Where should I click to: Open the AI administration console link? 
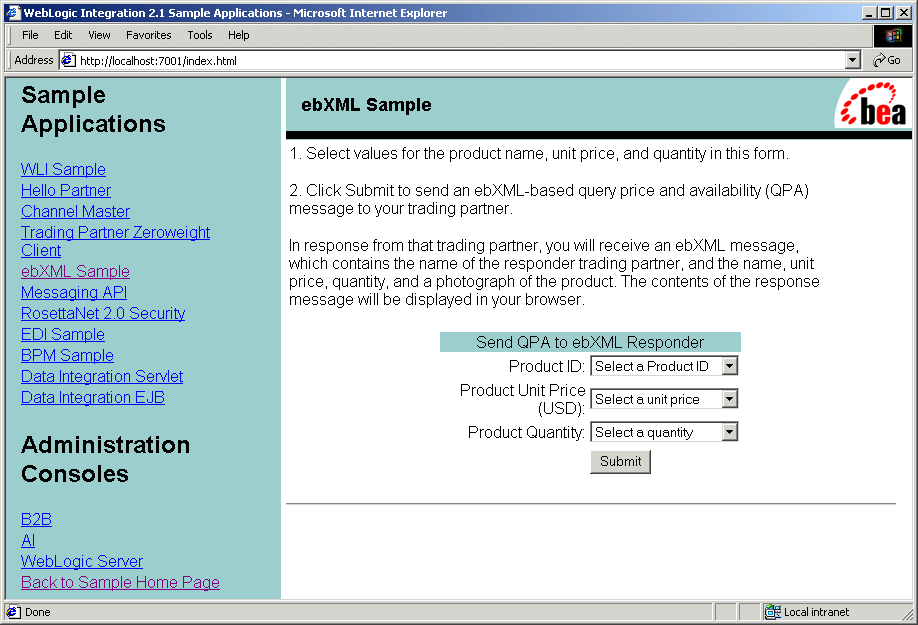(28, 541)
